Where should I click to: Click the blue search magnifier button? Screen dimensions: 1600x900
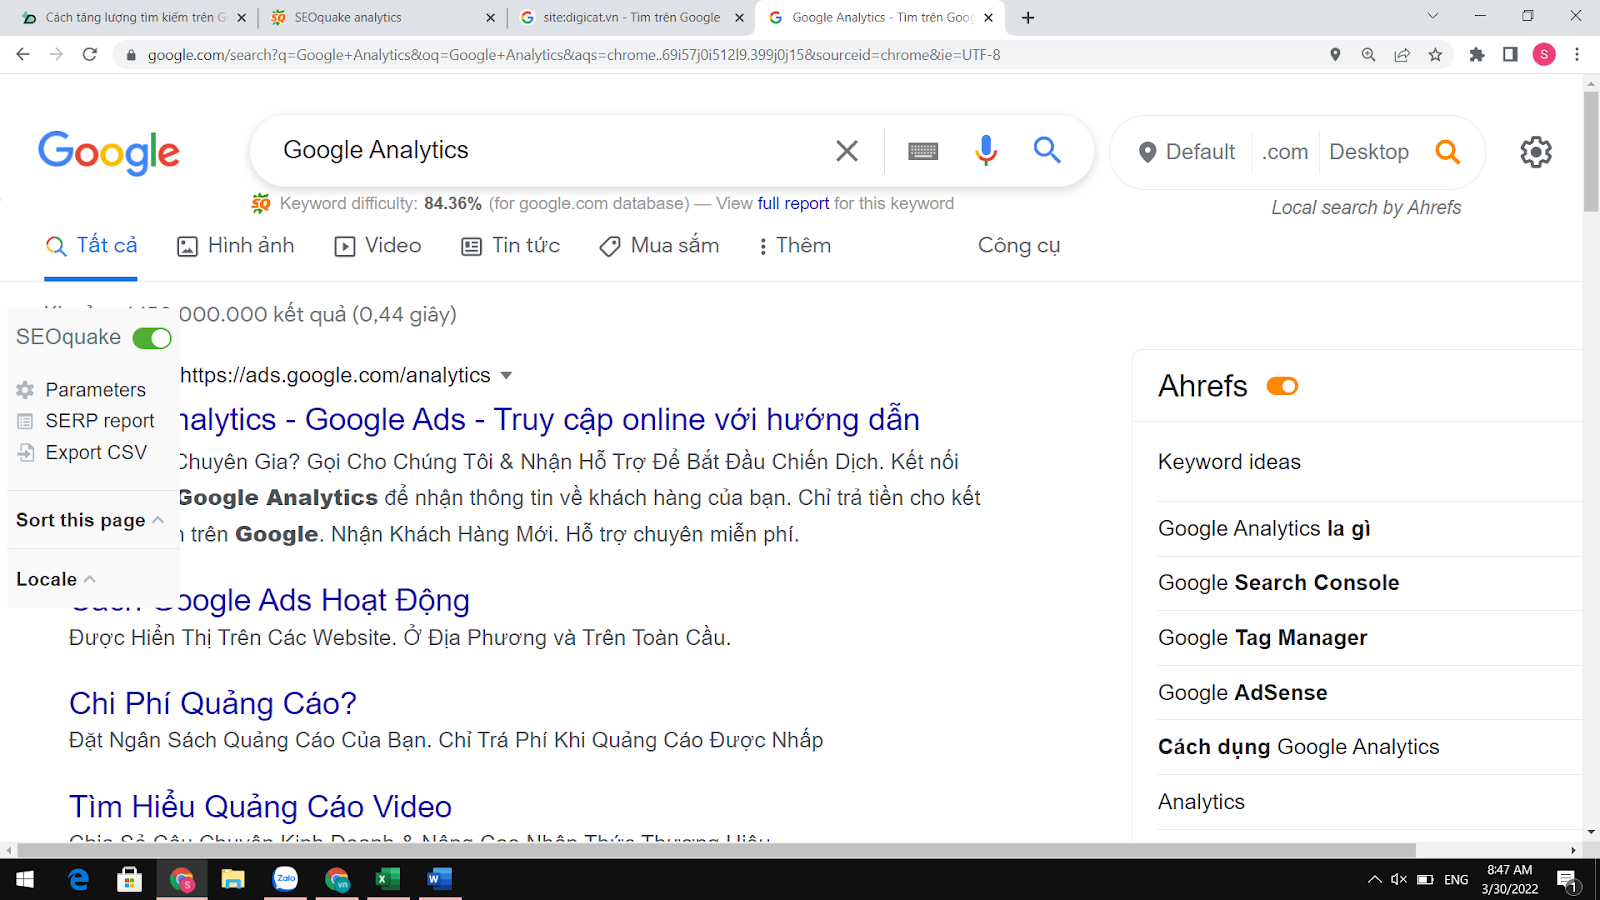(x=1047, y=150)
